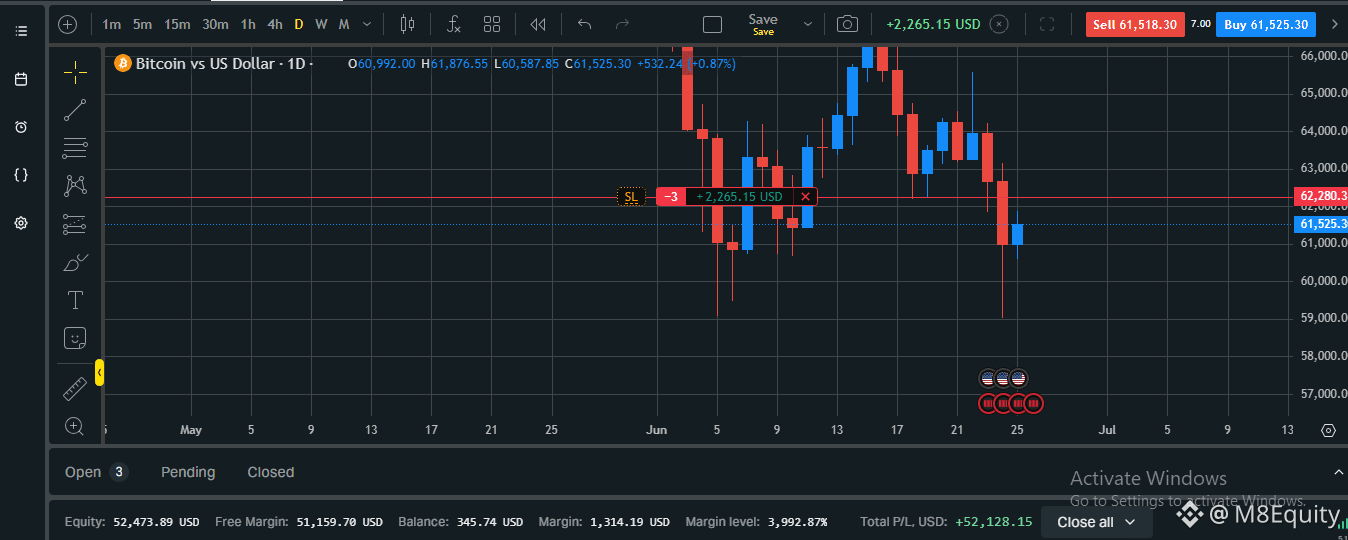
Task: Collapse the positions panel with chevron
Action: pyautogui.click(x=1338, y=471)
